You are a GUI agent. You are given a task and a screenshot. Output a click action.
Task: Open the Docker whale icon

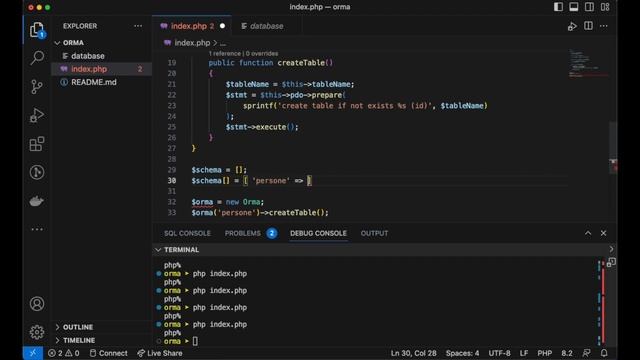pos(37,201)
